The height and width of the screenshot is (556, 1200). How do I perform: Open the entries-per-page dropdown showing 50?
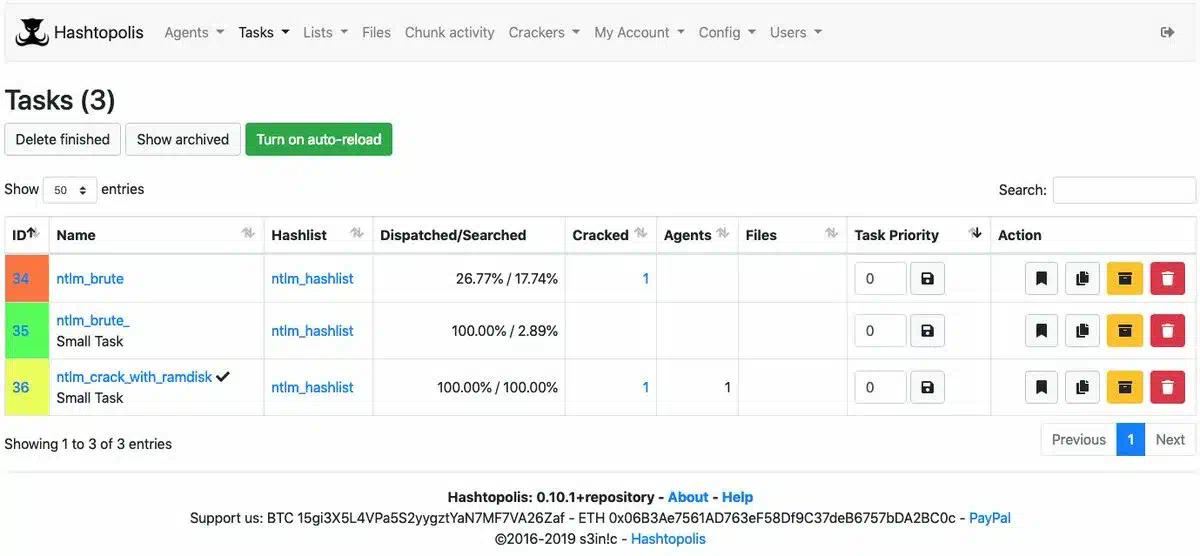(70, 190)
